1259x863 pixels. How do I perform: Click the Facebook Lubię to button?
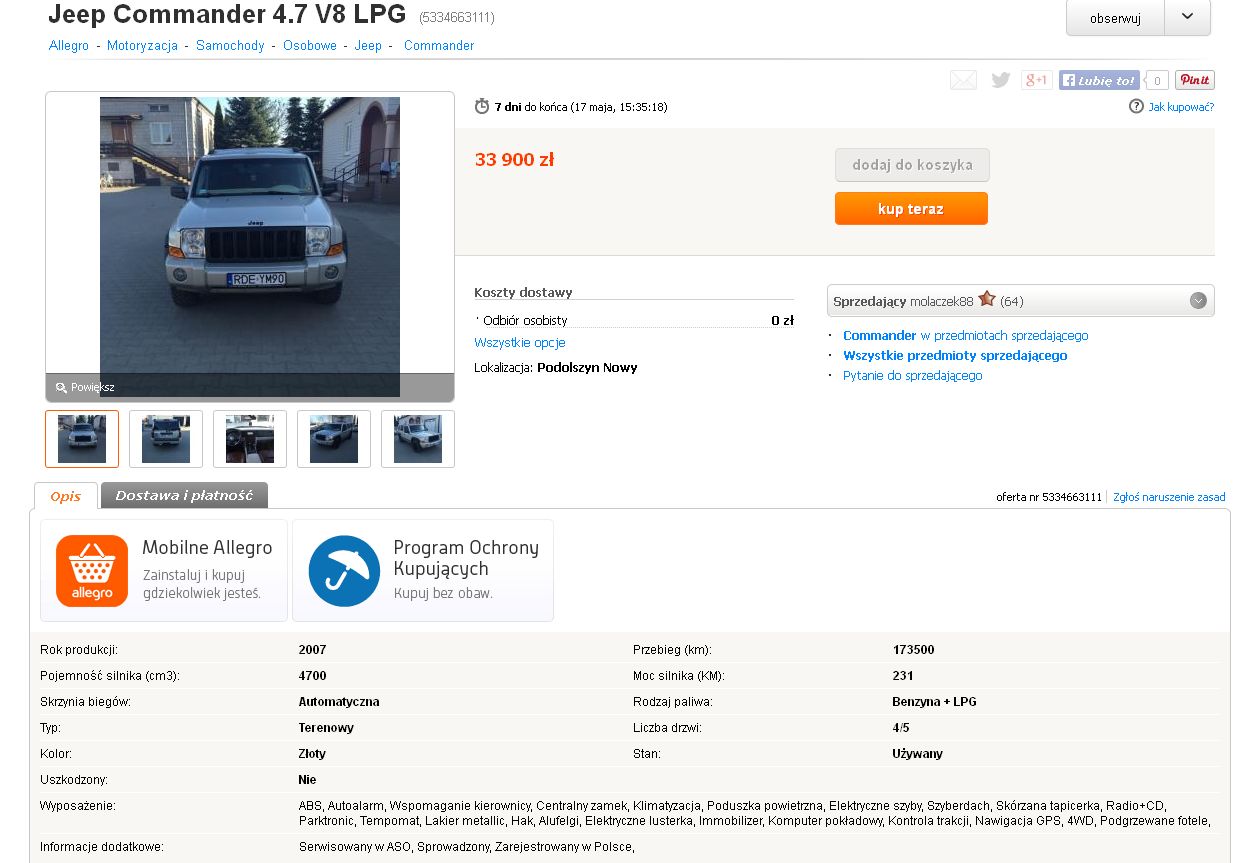[1099, 80]
